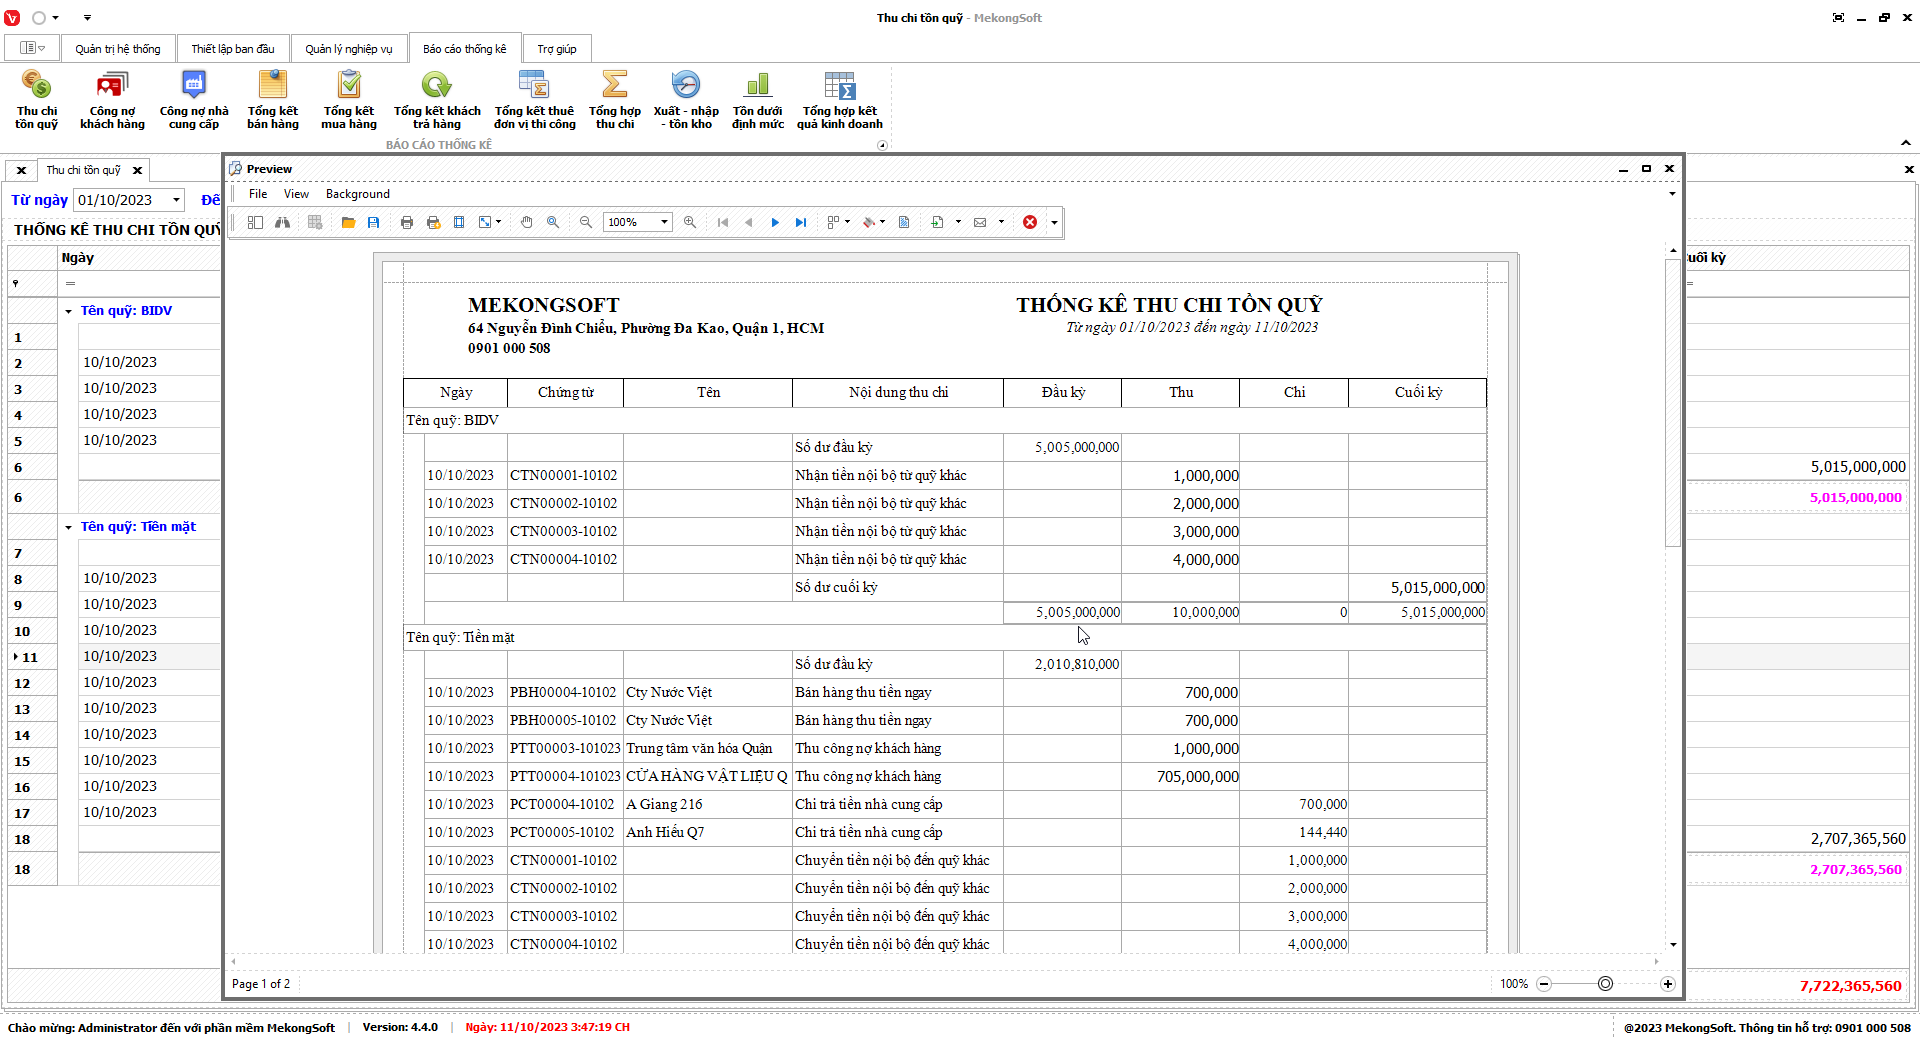Screen dimensions: 1920x1039
Task: Click the binoculars Find icon
Action: click(x=283, y=223)
